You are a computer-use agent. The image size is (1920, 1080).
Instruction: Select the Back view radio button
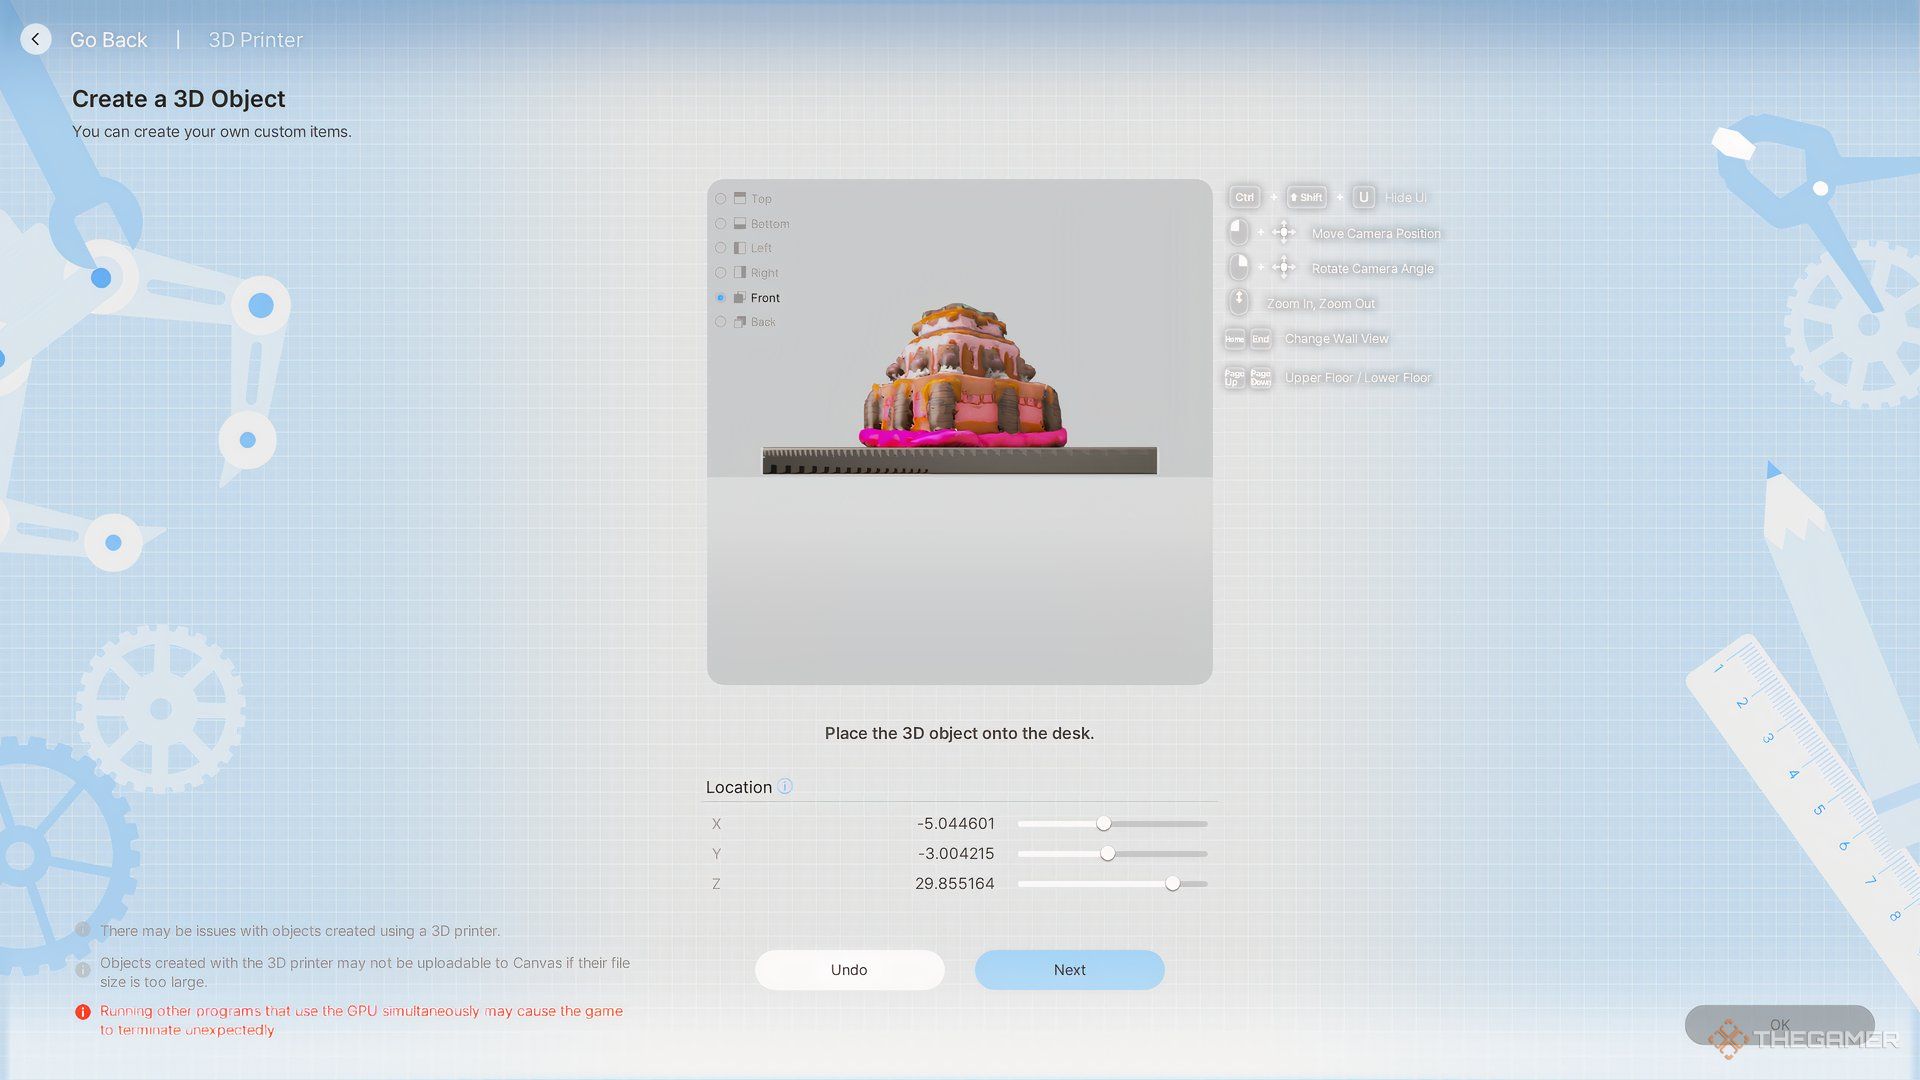pyautogui.click(x=720, y=322)
